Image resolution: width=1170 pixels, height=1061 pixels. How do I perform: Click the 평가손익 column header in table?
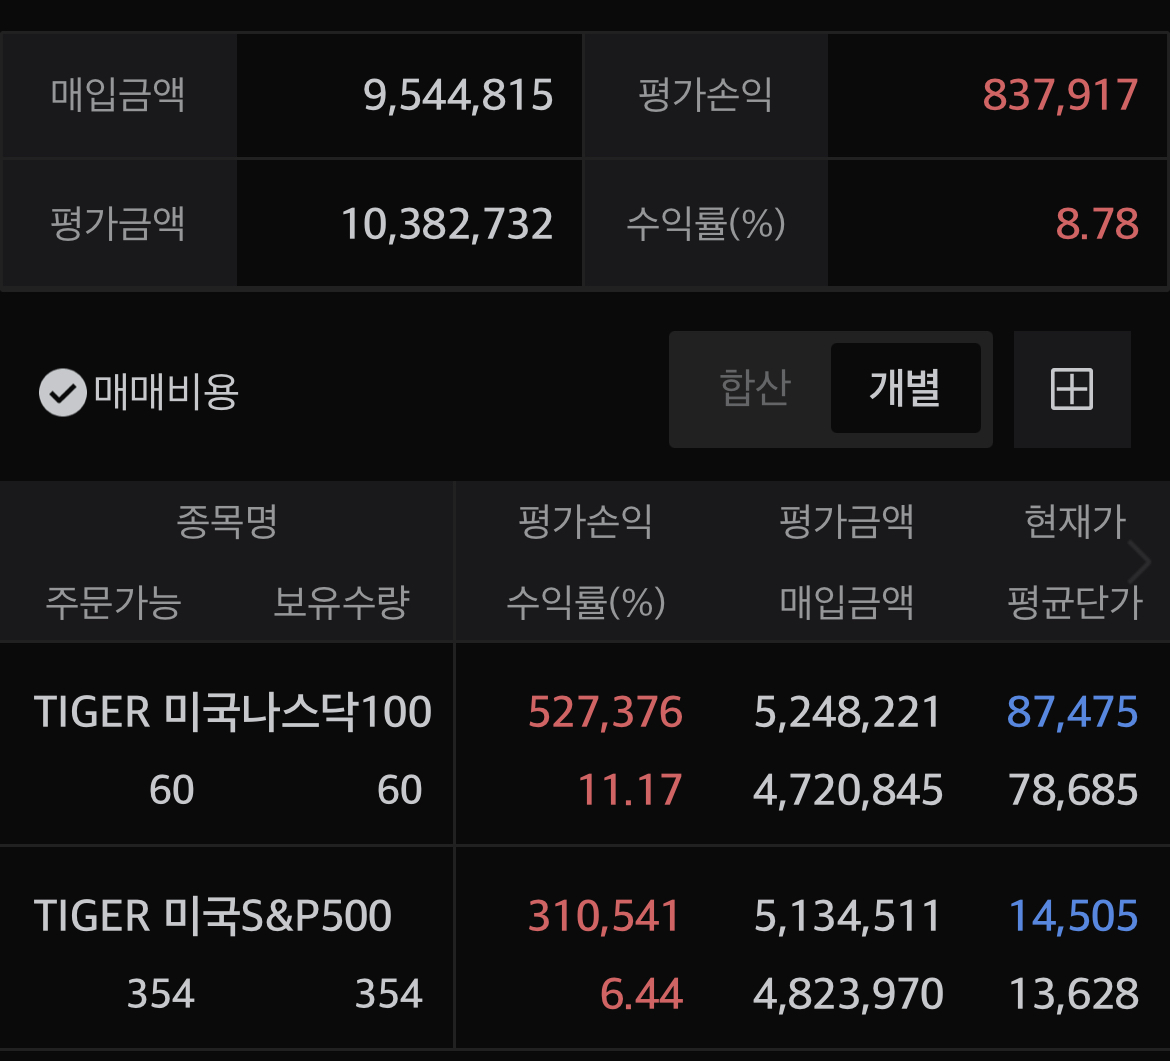tap(585, 521)
